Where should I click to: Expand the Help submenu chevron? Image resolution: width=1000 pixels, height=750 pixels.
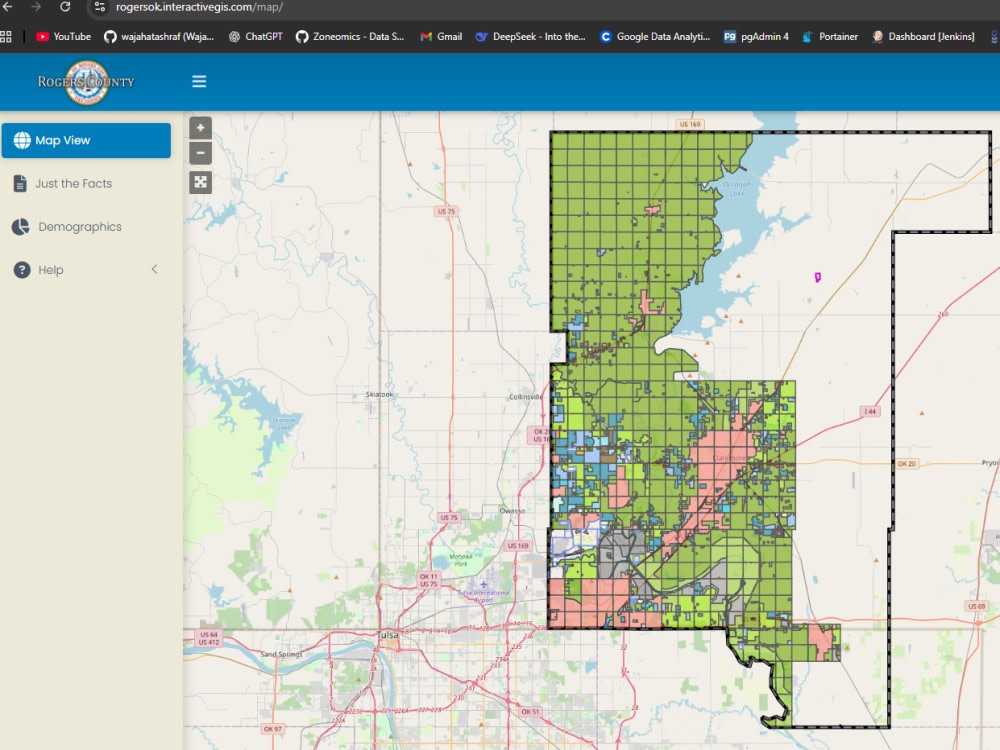point(154,269)
